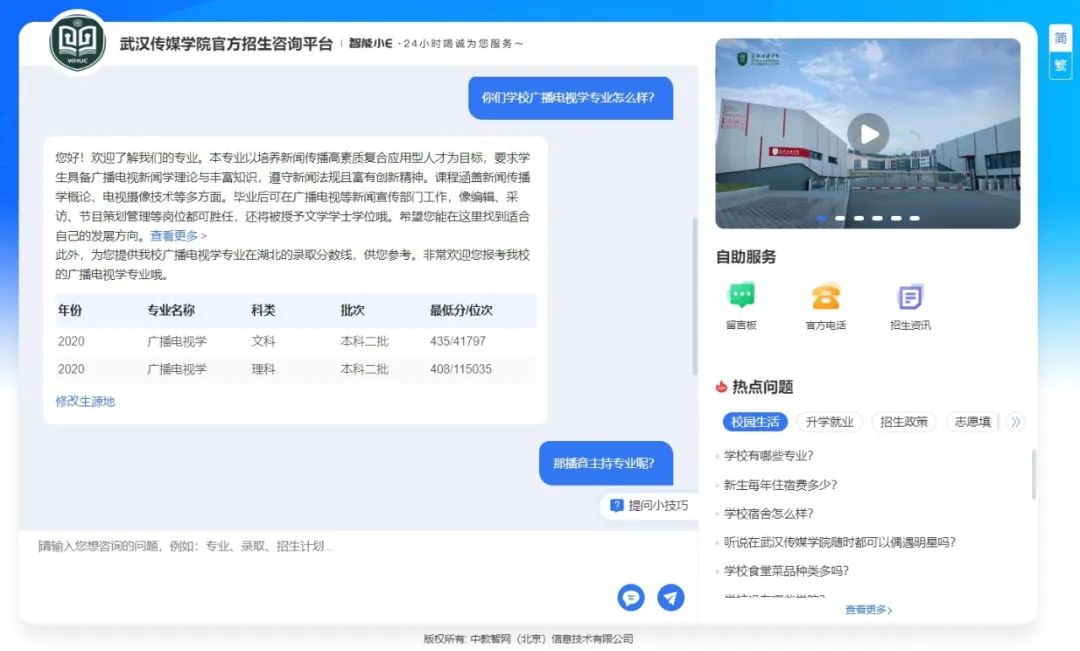Expand answer with 查看更多 in chat reply
Image resolution: width=1080 pixels, height=651 pixels.
pyautogui.click(x=178, y=236)
